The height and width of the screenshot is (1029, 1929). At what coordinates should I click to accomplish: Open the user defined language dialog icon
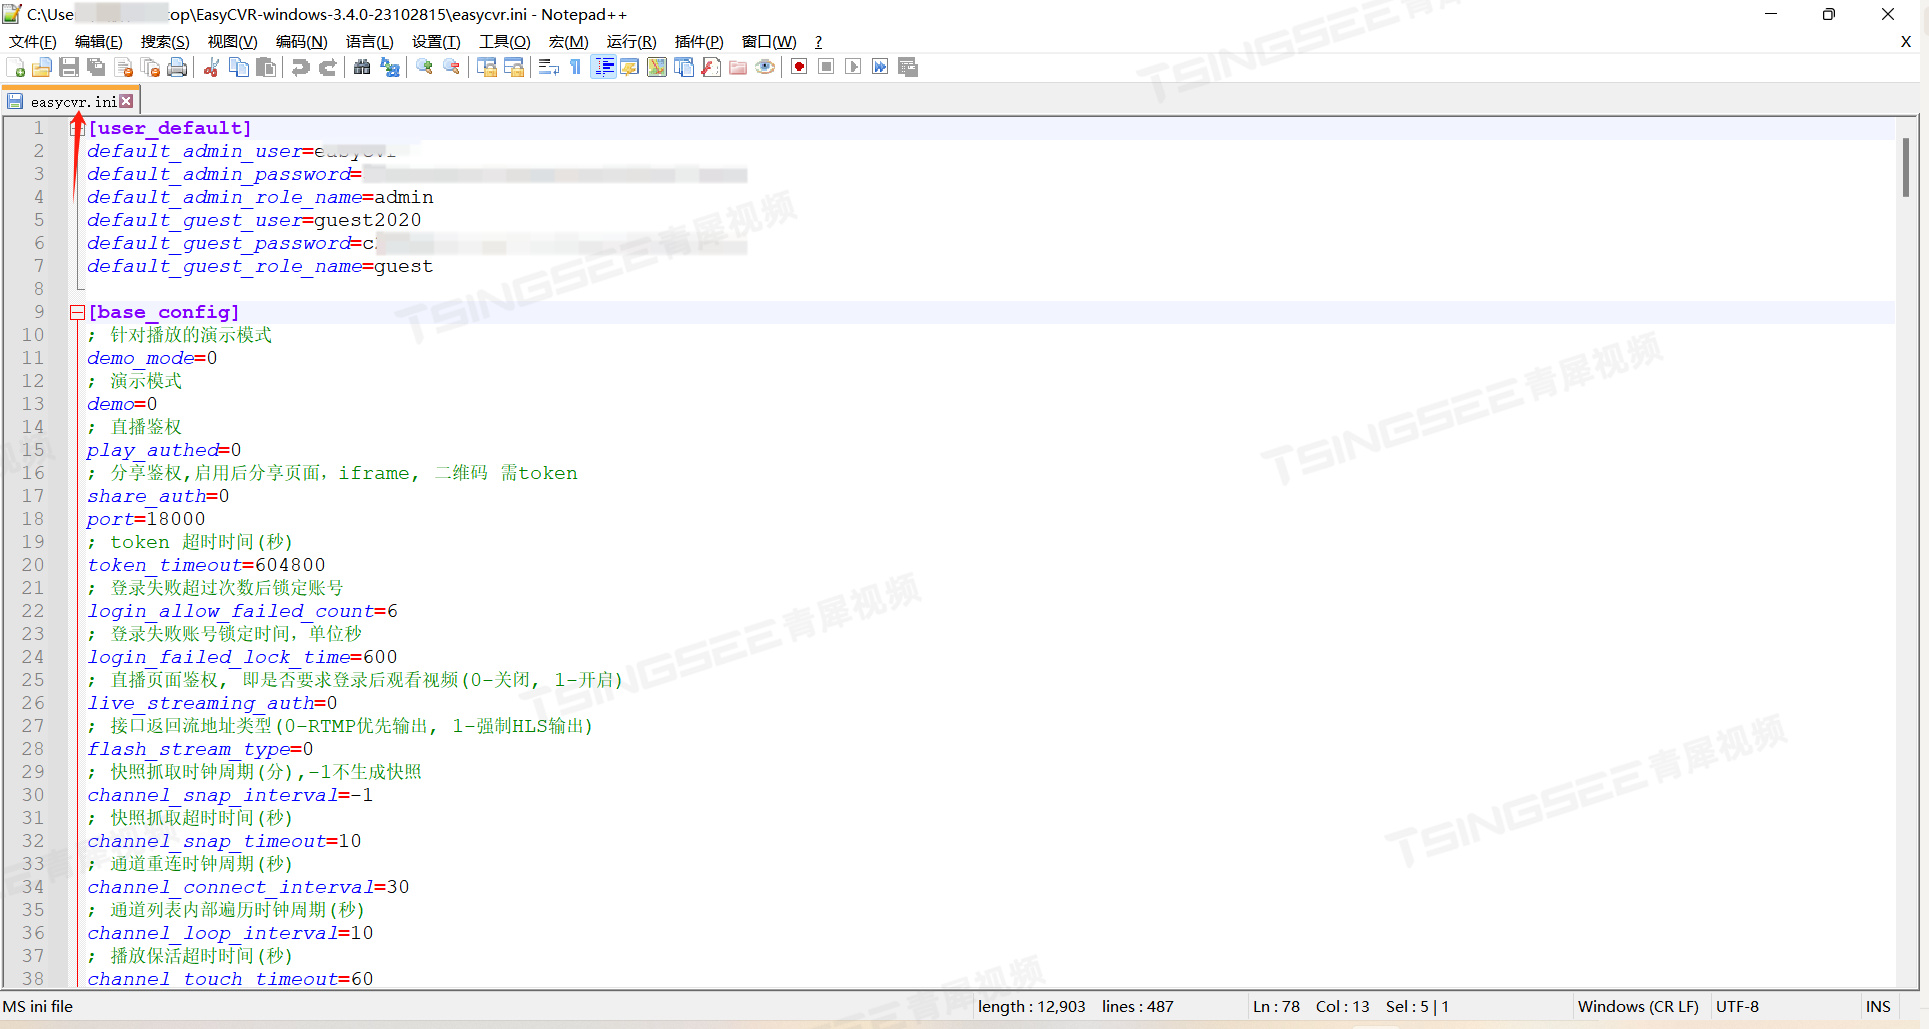pos(630,67)
